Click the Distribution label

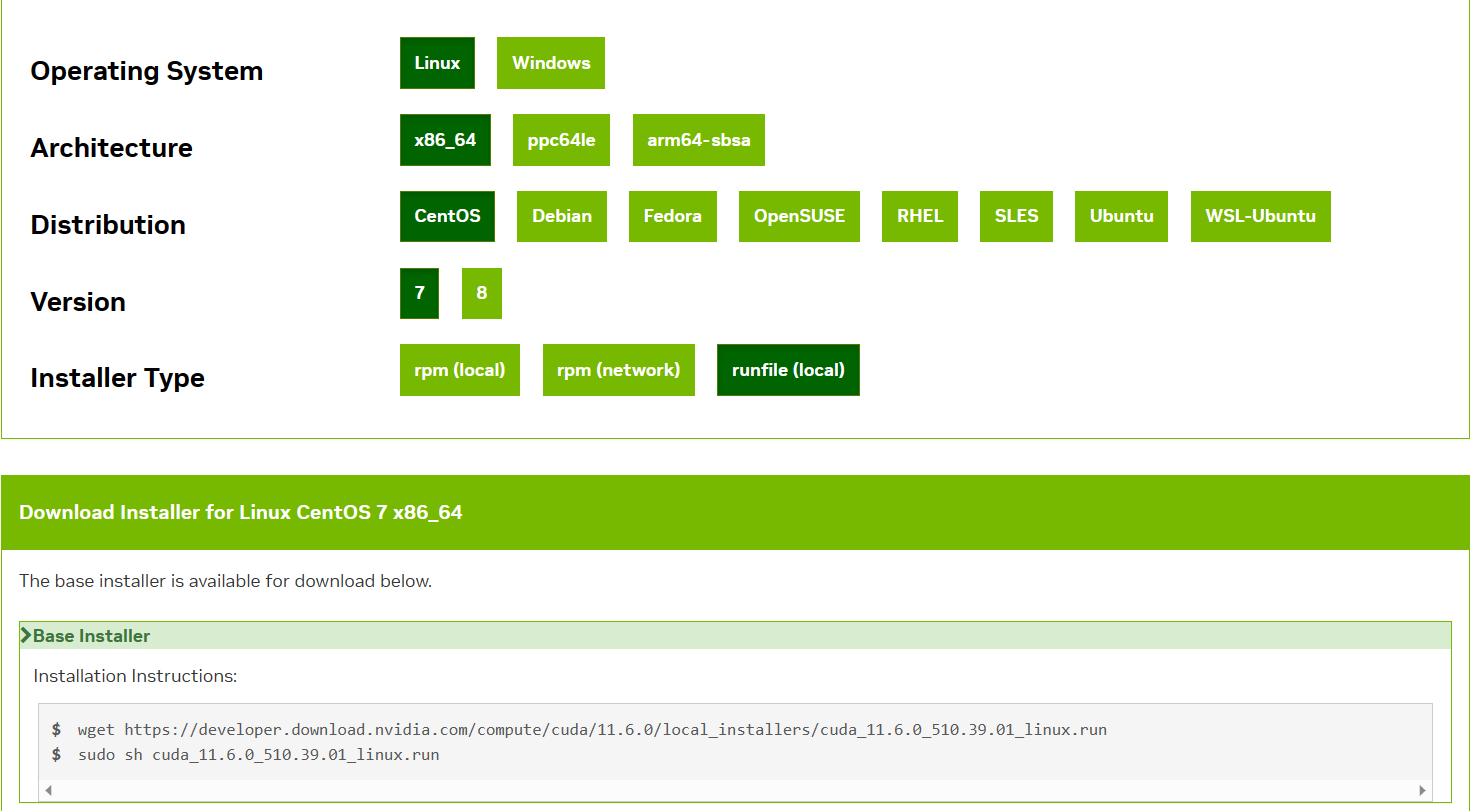coord(108,225)
